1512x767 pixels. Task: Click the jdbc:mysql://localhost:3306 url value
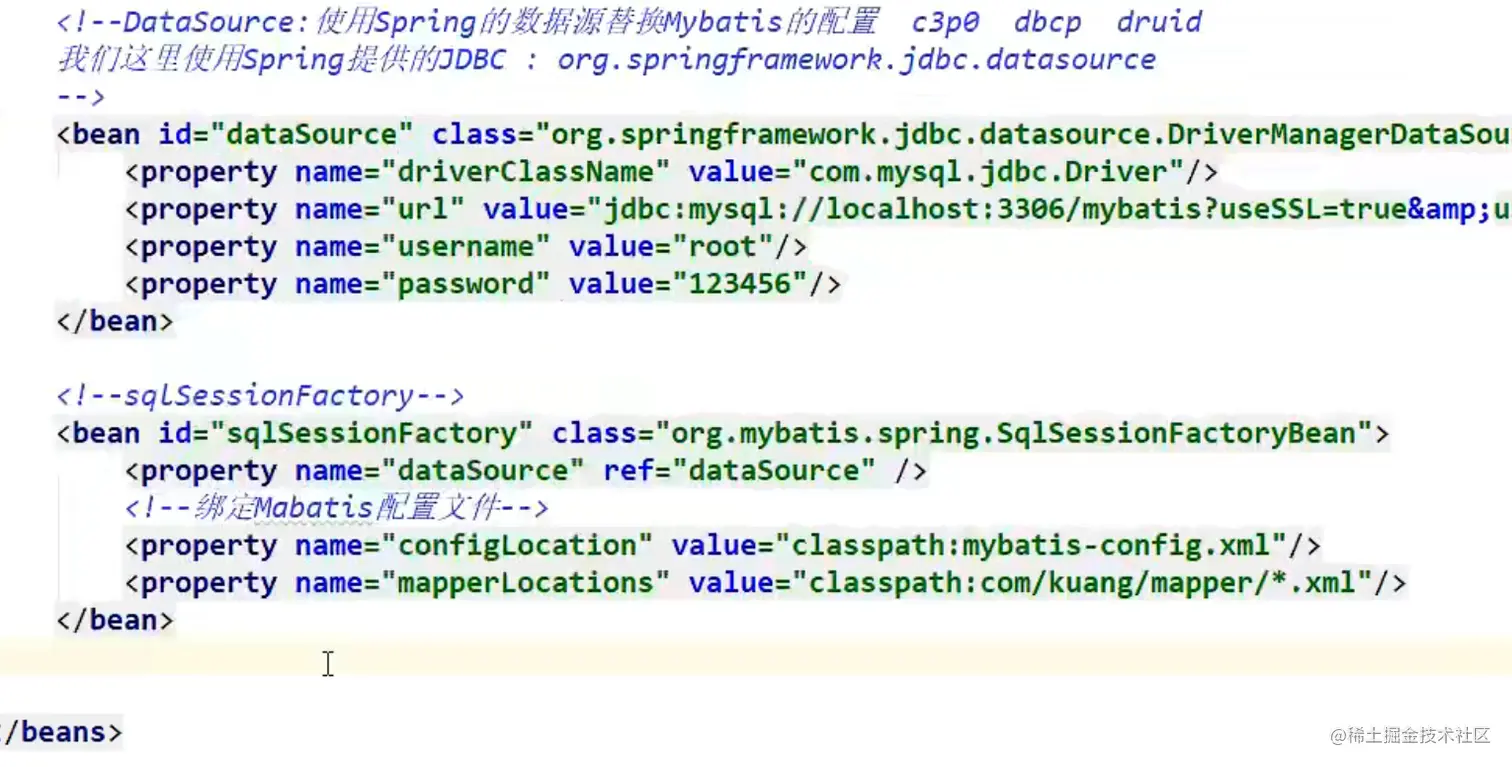tap(1048, 210)
